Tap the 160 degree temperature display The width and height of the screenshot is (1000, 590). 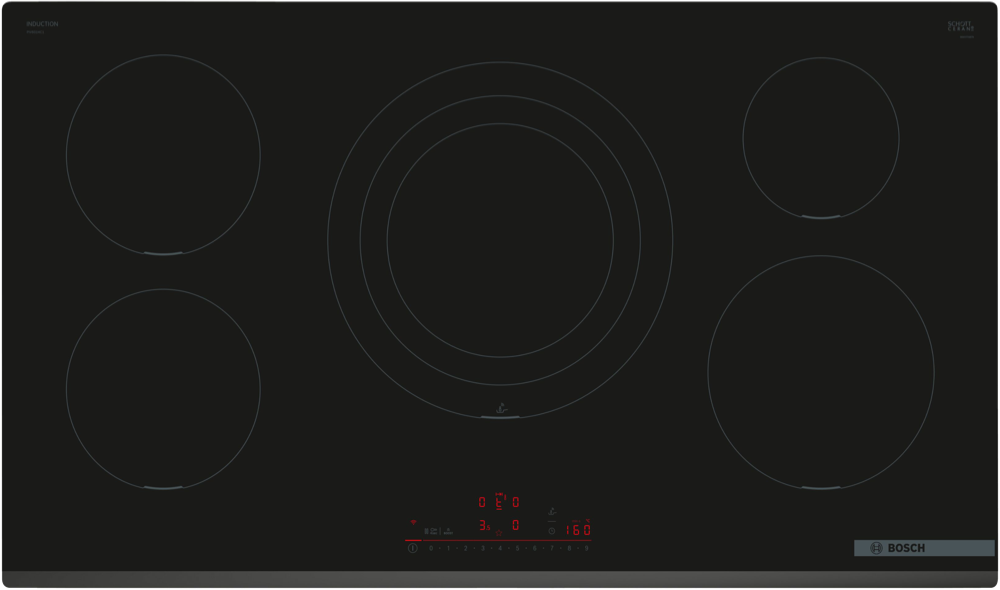(x=579, y=530)
